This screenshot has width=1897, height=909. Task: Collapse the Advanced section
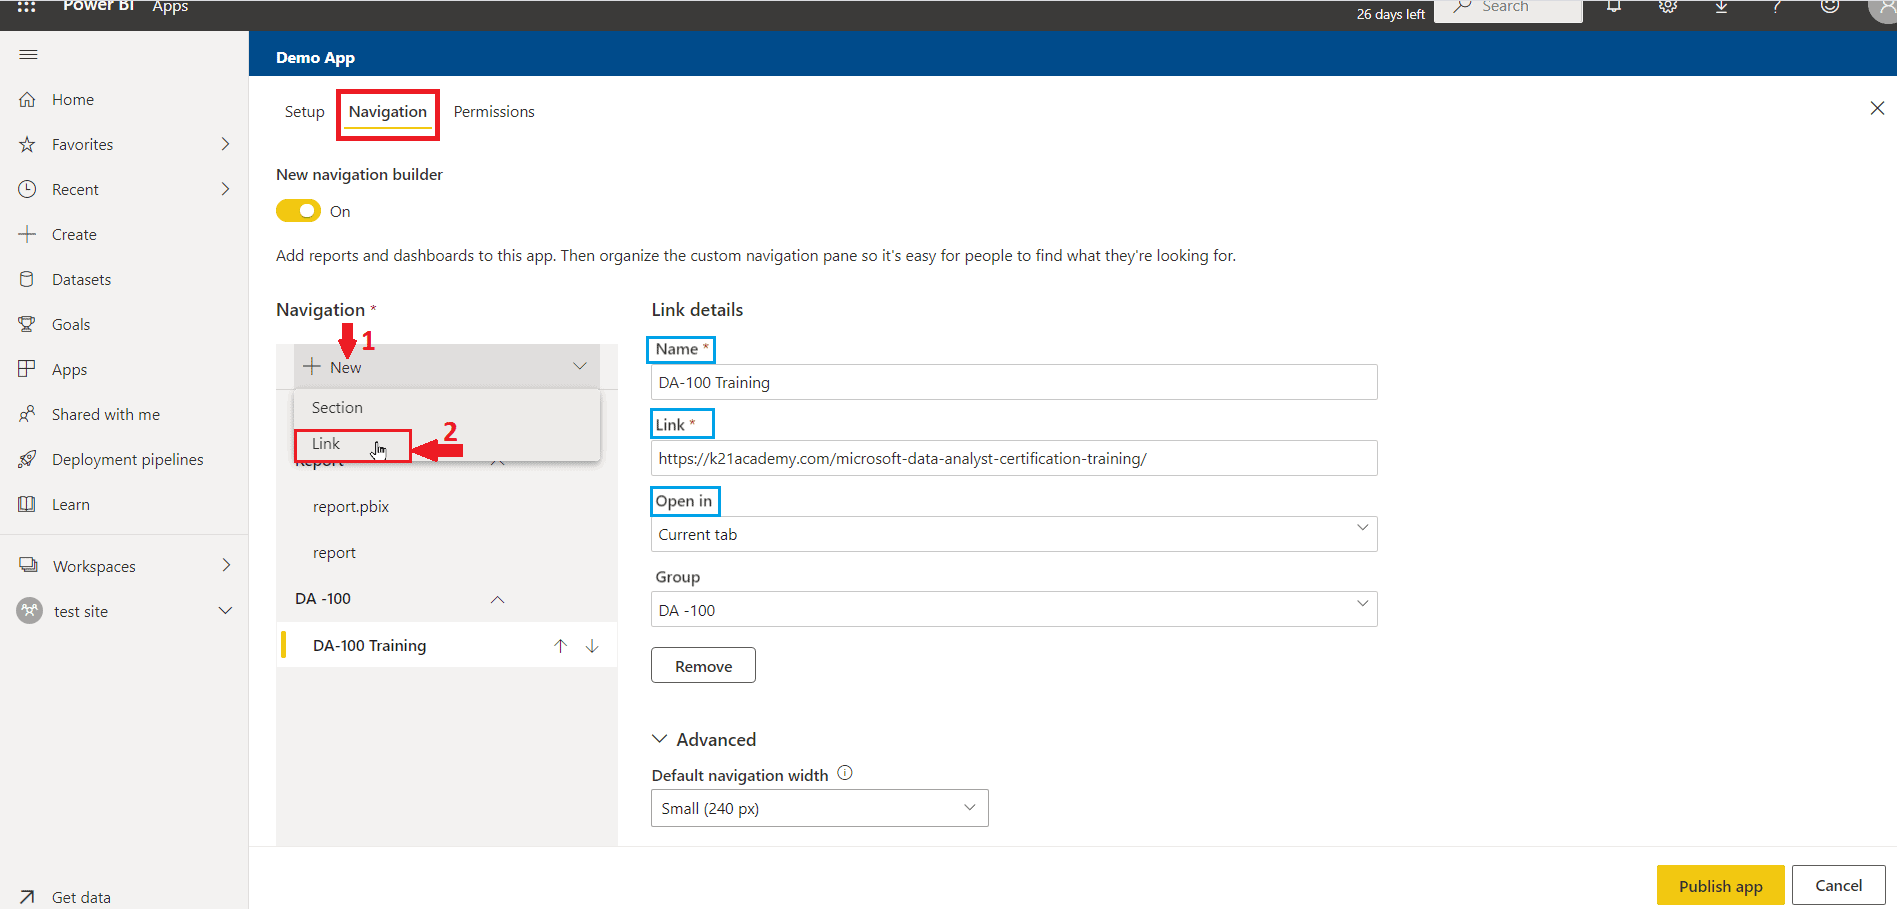(x=660, y=739)
